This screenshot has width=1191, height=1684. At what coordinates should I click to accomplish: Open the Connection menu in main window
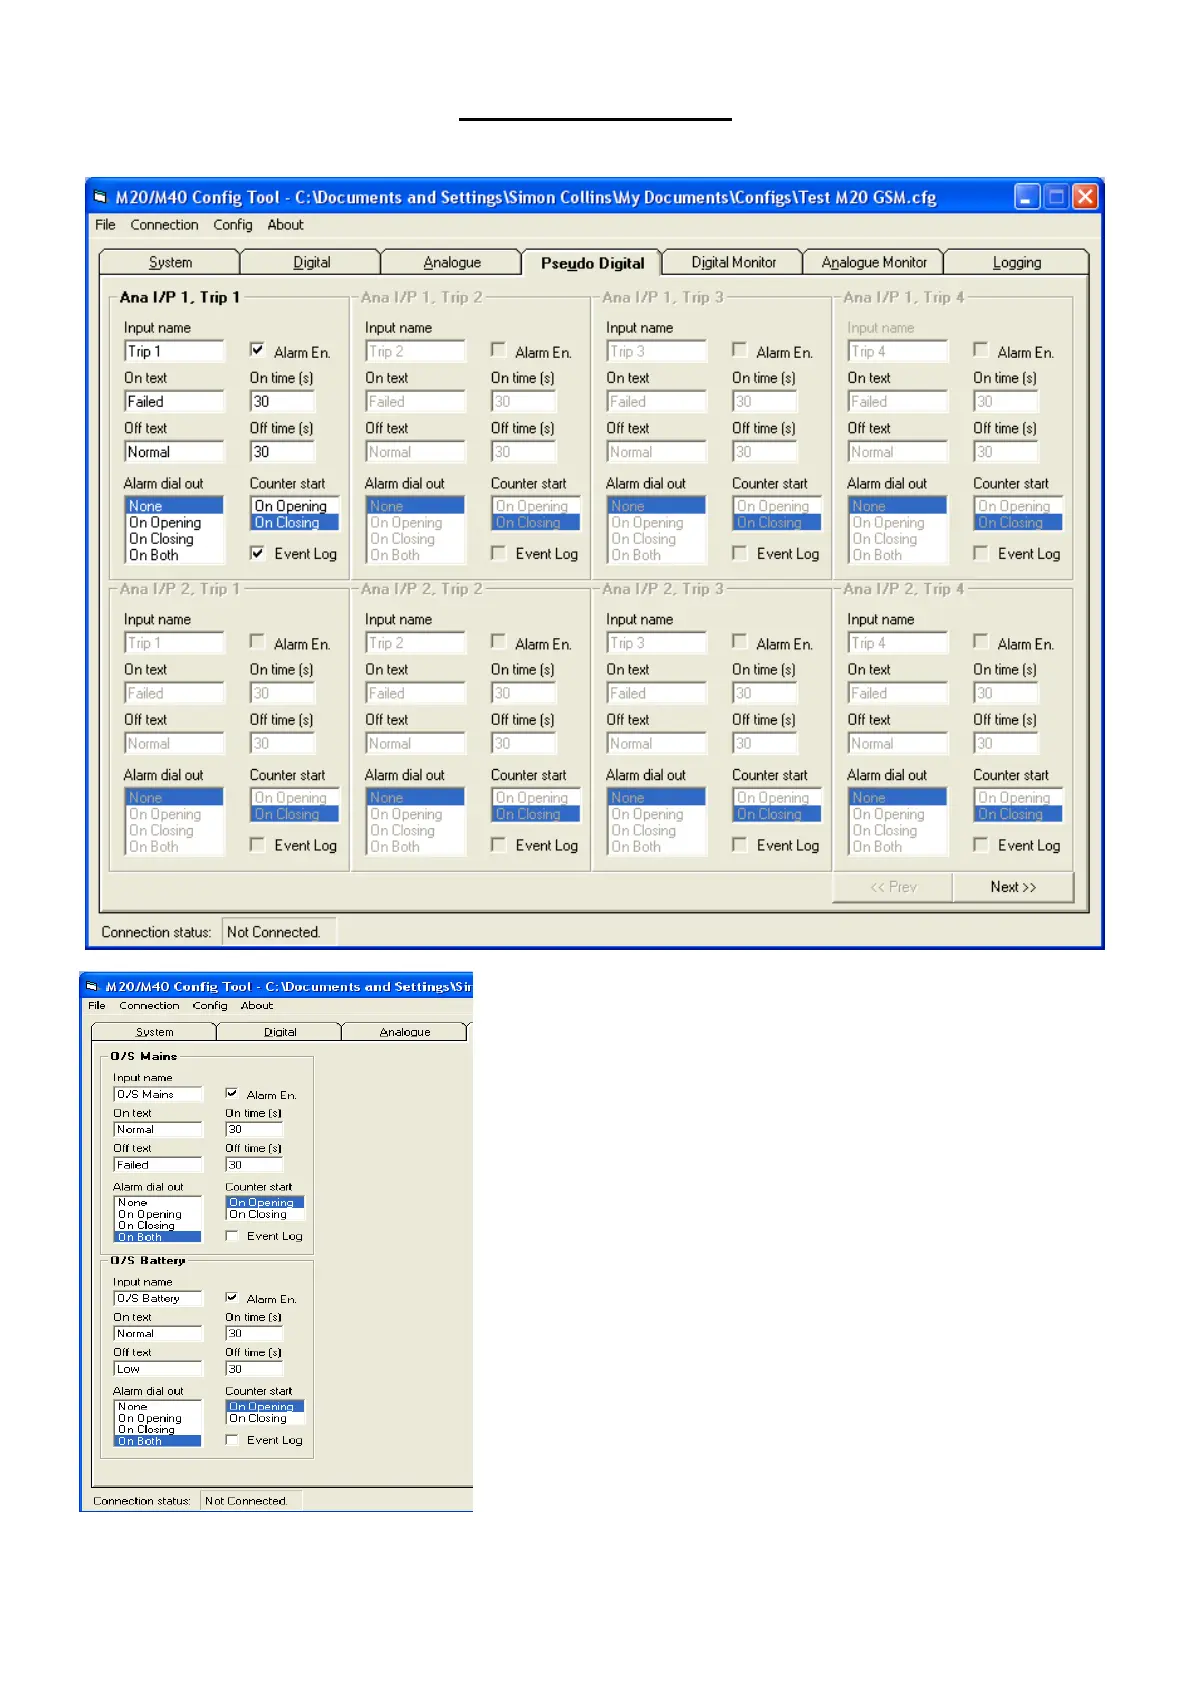click(x=164, y=225)
